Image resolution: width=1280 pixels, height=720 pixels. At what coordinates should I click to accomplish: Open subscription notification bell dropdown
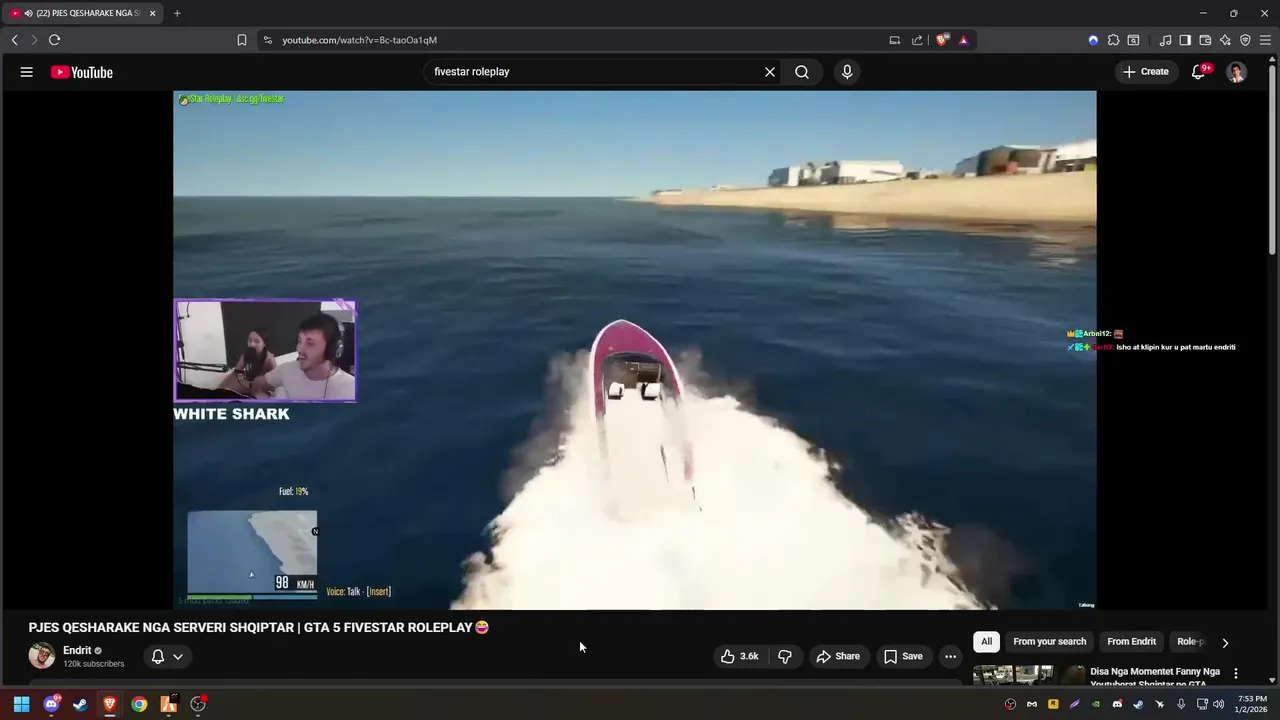click(167, 656)
